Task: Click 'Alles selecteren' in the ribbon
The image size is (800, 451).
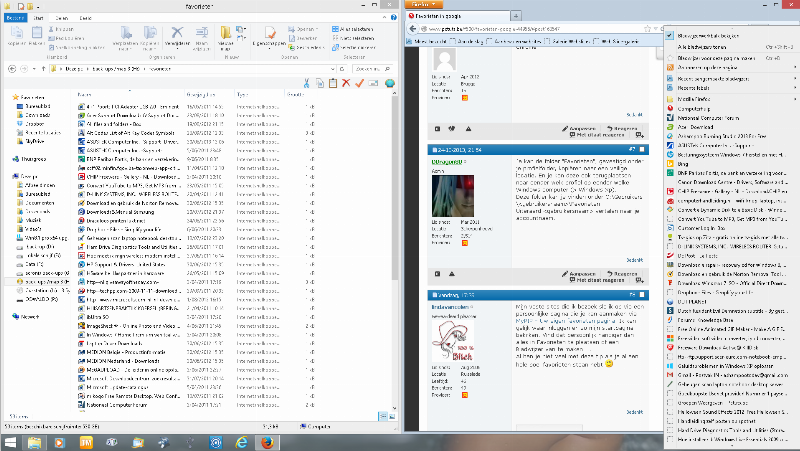Action: pos(357,30)
